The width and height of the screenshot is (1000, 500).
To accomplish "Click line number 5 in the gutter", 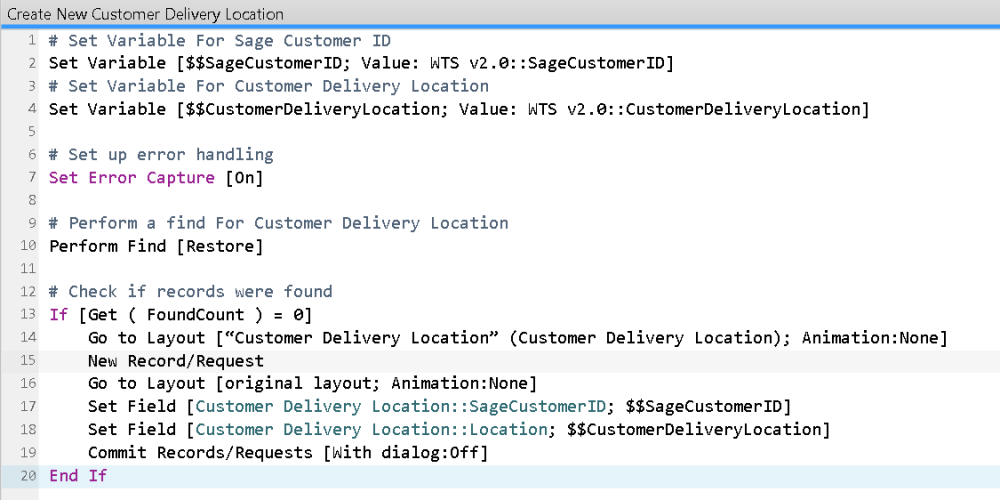I will click(x=33, y=132).
